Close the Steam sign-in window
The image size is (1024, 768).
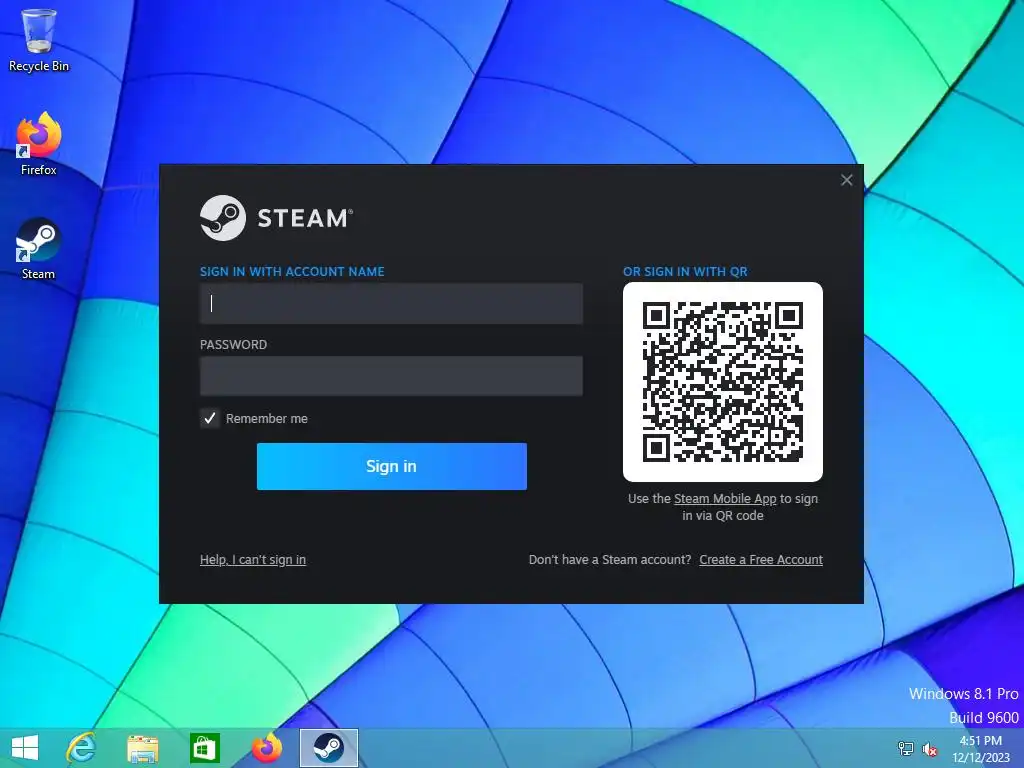[846, 180]
